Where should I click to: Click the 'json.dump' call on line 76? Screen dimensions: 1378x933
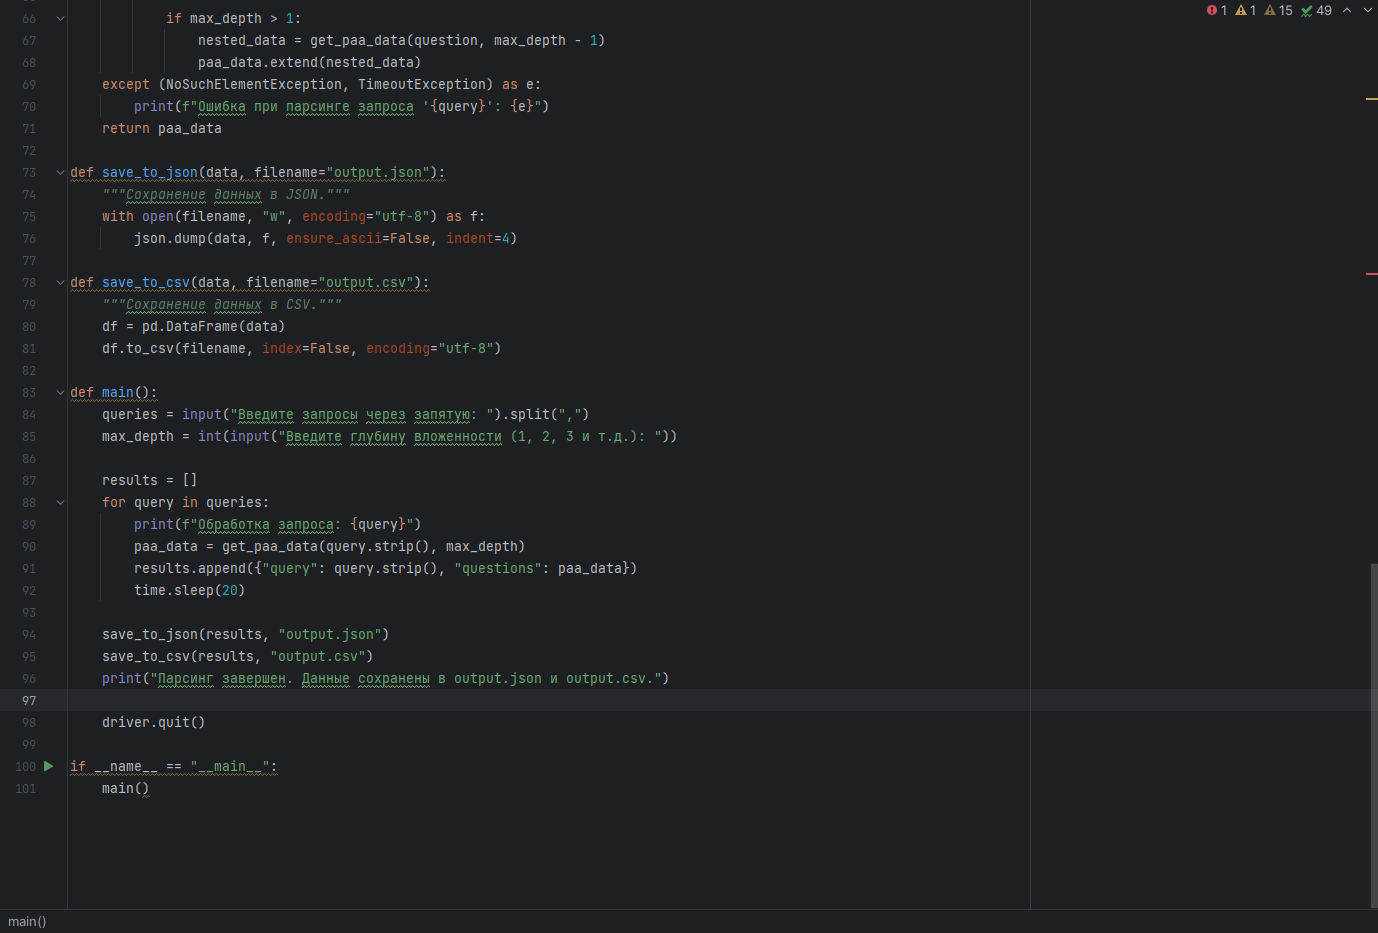[x=170, y=238]
